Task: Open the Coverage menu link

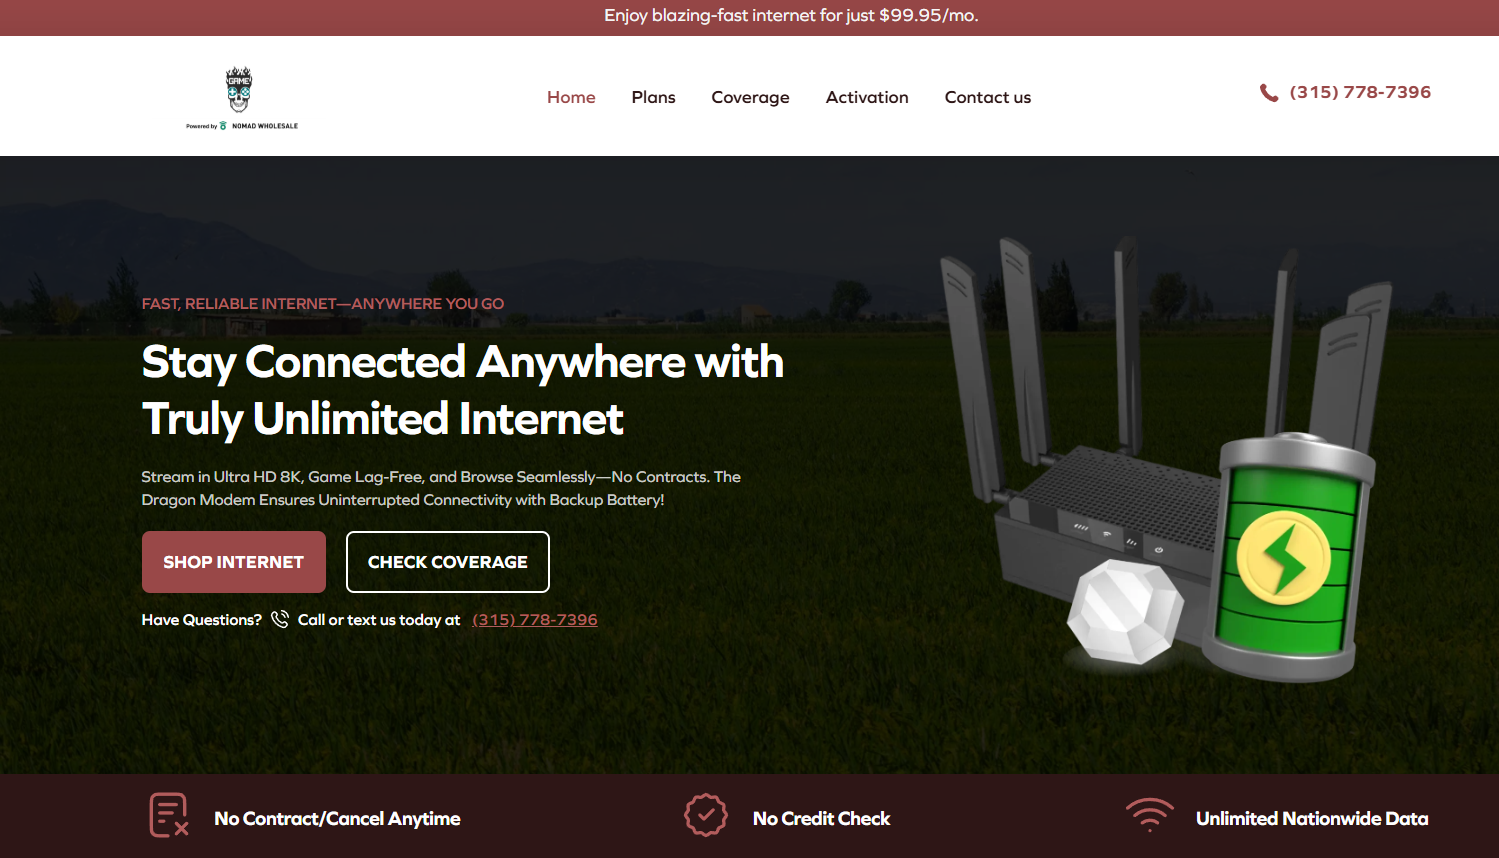Action: point(750,97)
